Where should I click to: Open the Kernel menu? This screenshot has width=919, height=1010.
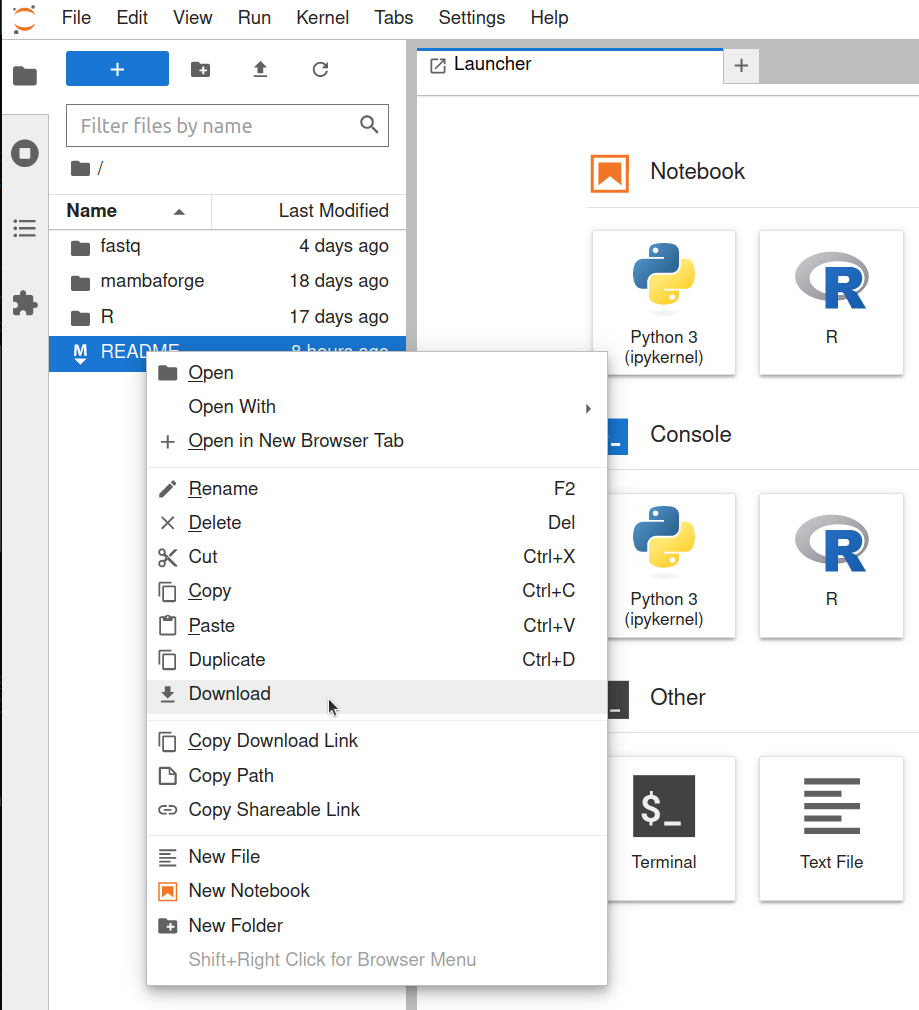click(x=322, y=17)
